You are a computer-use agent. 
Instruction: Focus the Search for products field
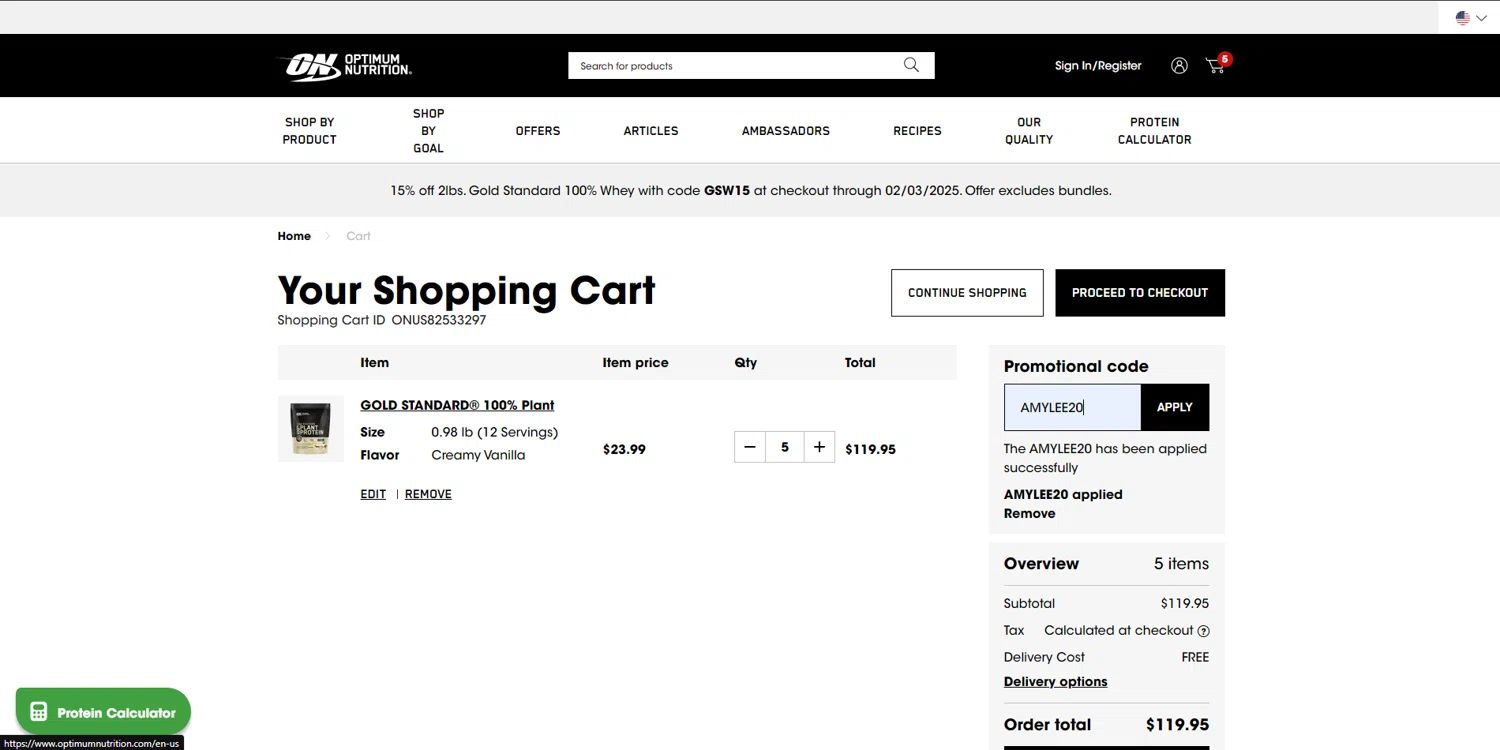[735, 66]
